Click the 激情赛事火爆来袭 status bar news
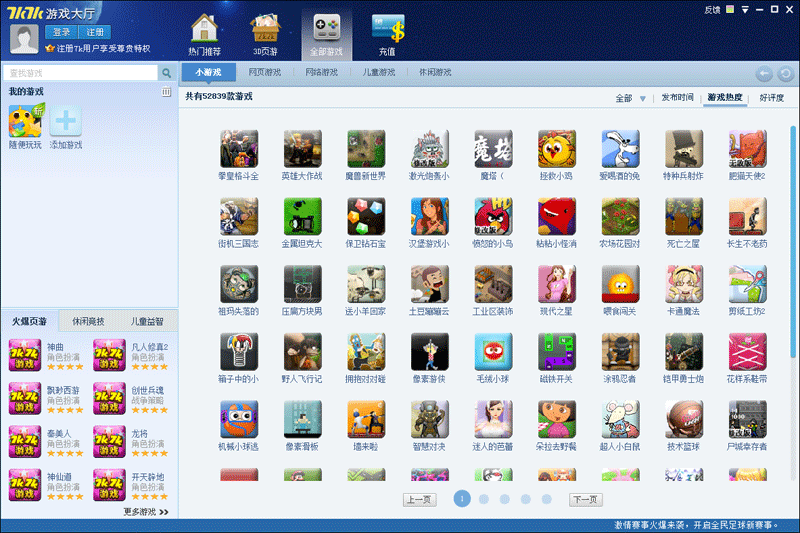This screenshot has width=800, height=533. point(695,525)
